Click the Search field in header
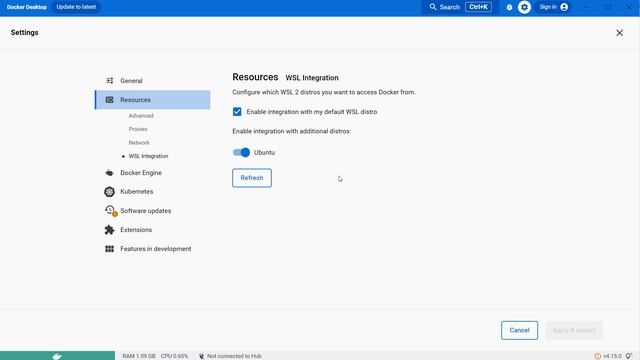 [460, 7]
